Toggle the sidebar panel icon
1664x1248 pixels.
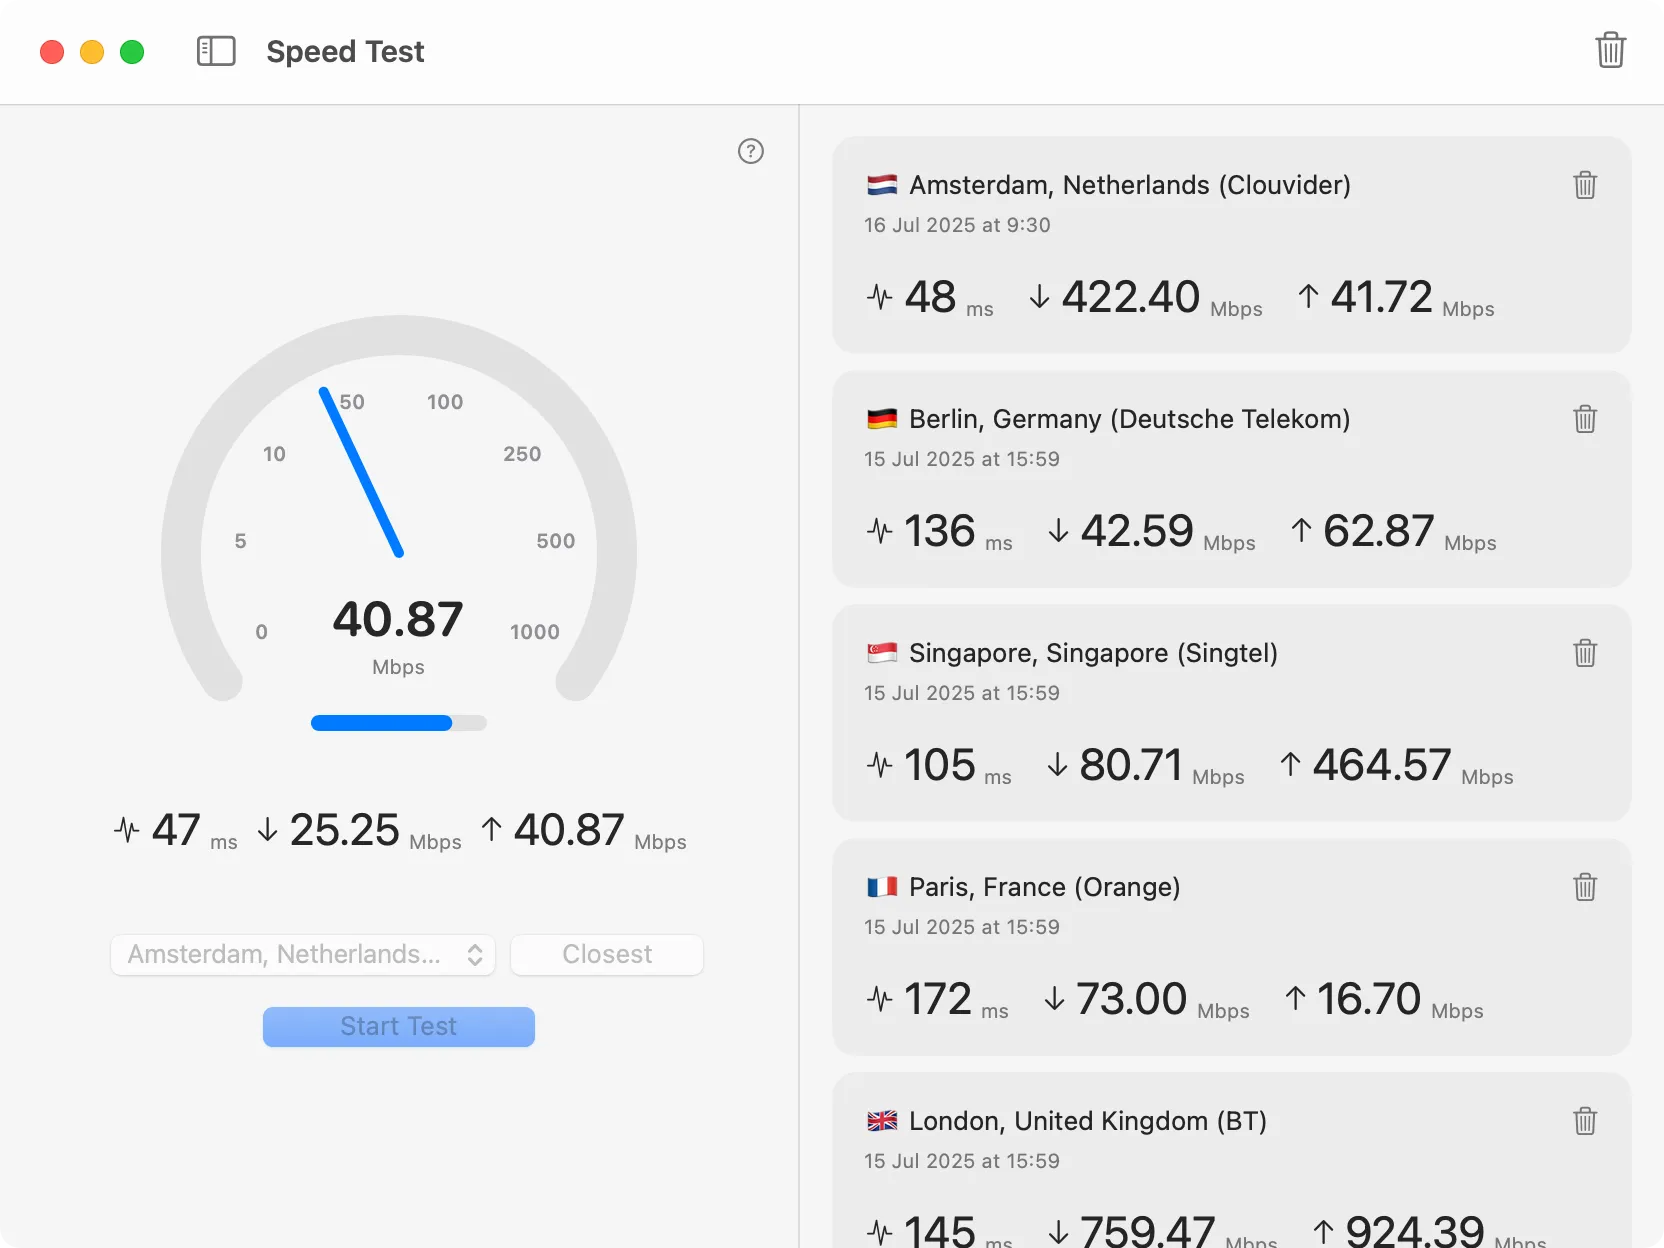pos(216,51)
